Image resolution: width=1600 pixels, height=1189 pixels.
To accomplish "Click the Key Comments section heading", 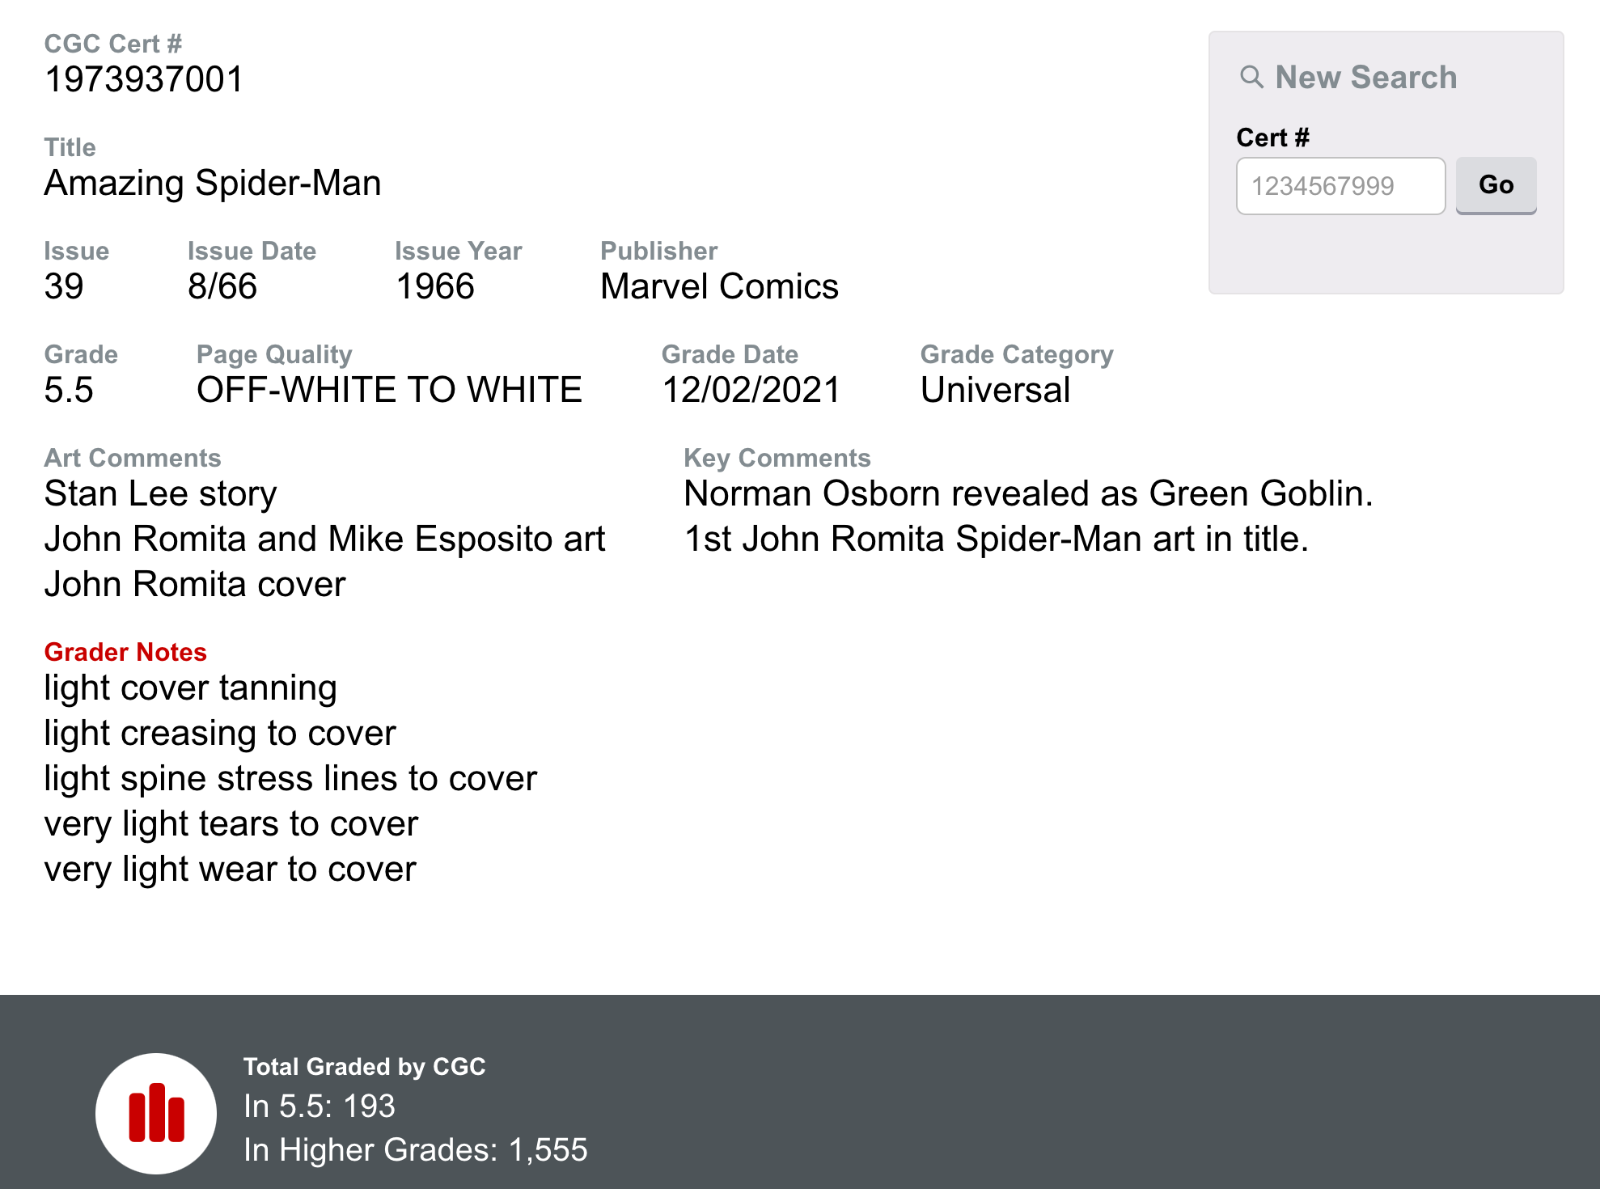I will click(x=777, y=457).
